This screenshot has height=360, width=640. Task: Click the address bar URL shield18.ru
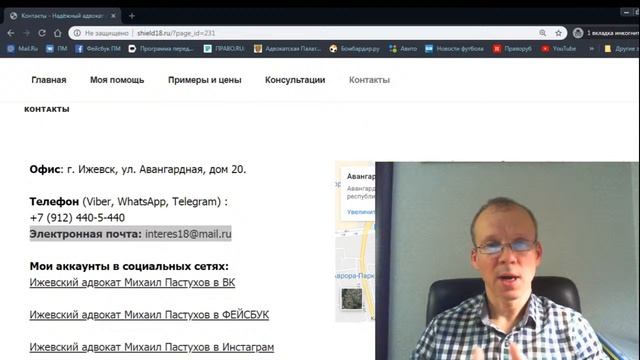click(176, 33)
